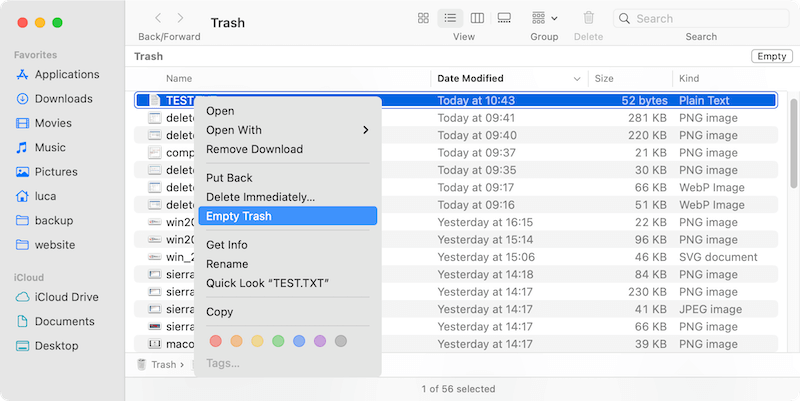Select Put Back menu entry
This screenshot has width=800, height=401.
288,178
